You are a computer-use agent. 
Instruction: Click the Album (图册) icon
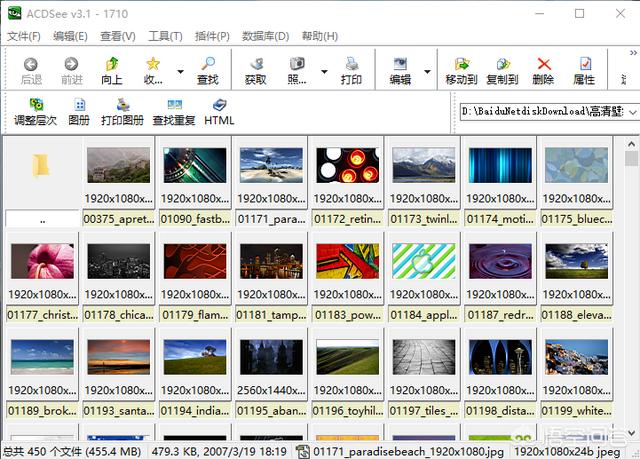(x=80, y=105)
